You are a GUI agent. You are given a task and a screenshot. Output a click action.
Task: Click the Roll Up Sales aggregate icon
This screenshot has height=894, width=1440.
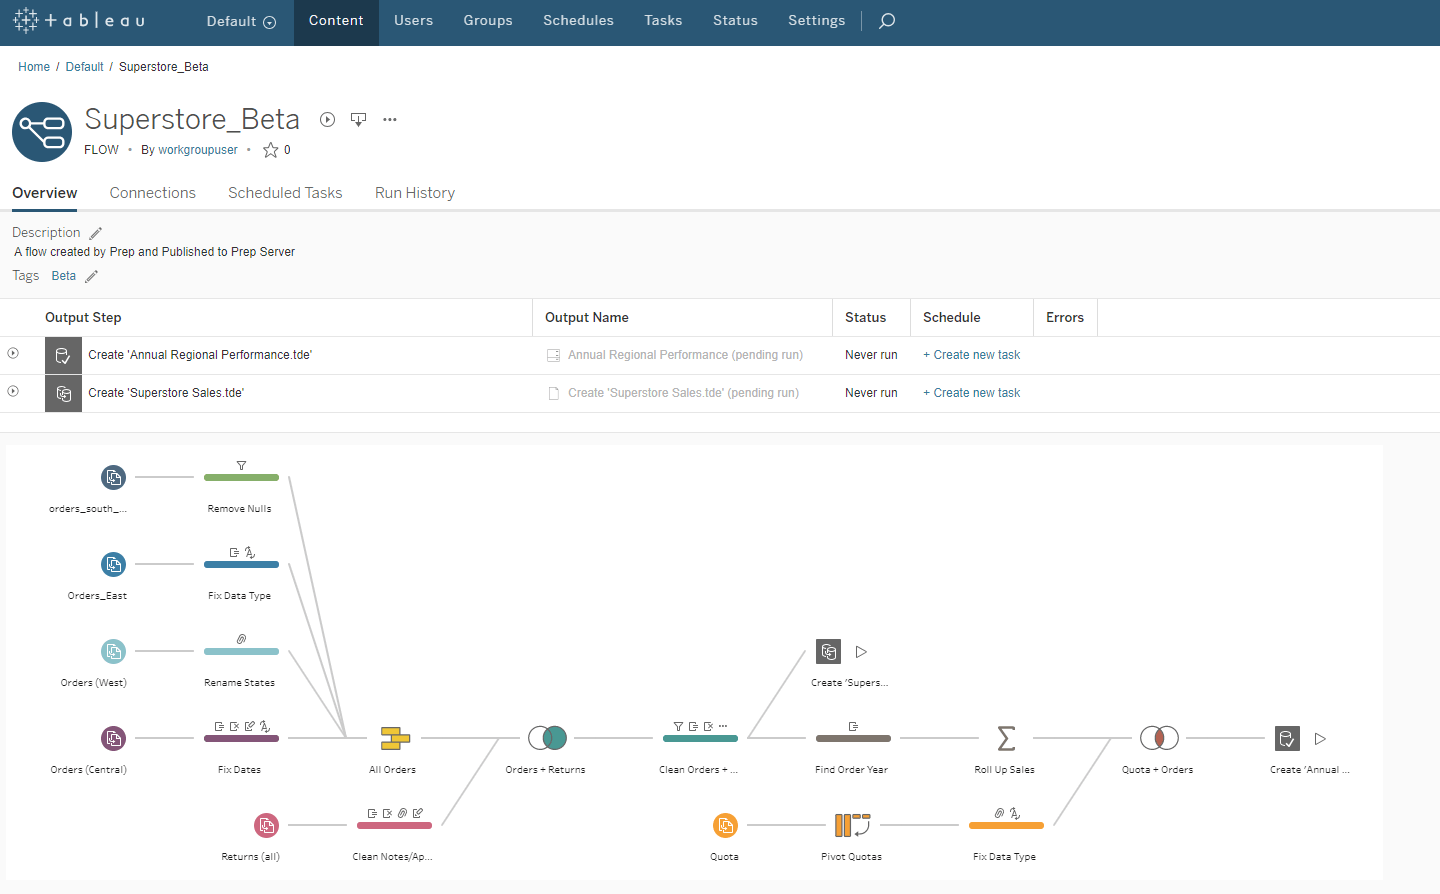point(1006,739)
